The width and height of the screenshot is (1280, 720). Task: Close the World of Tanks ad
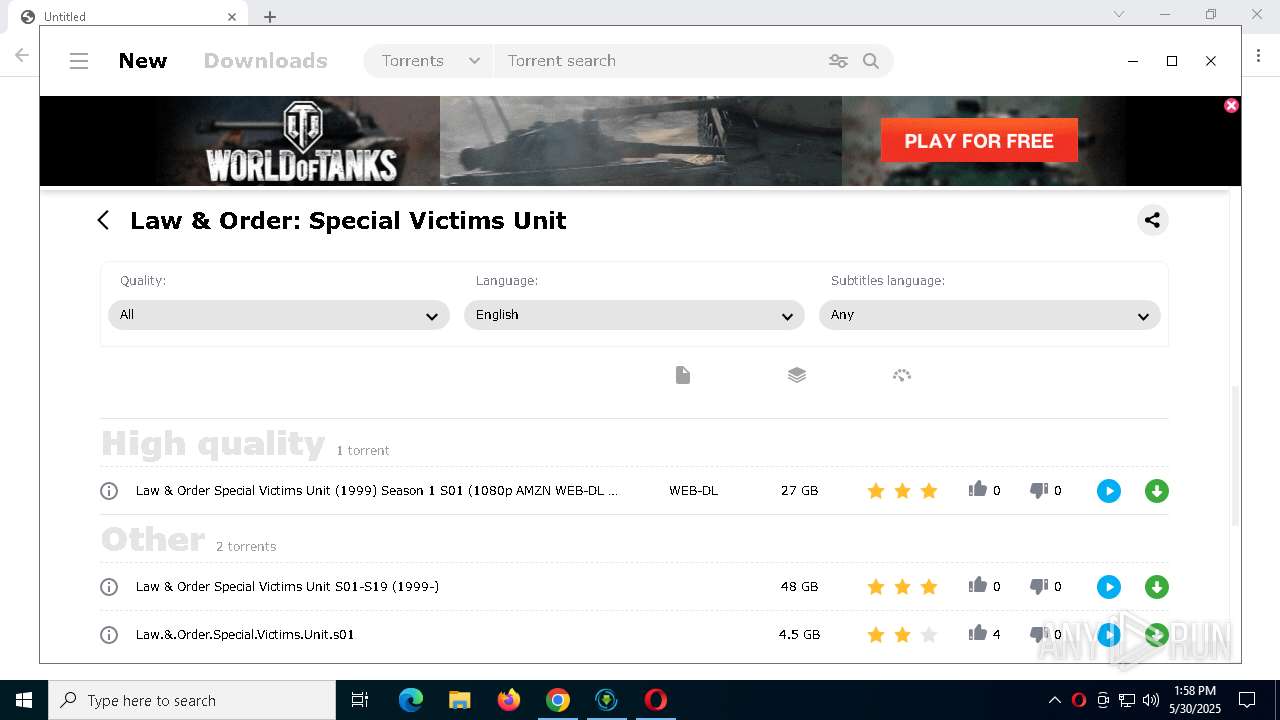pyautogui.click(x=1231, y=105)
